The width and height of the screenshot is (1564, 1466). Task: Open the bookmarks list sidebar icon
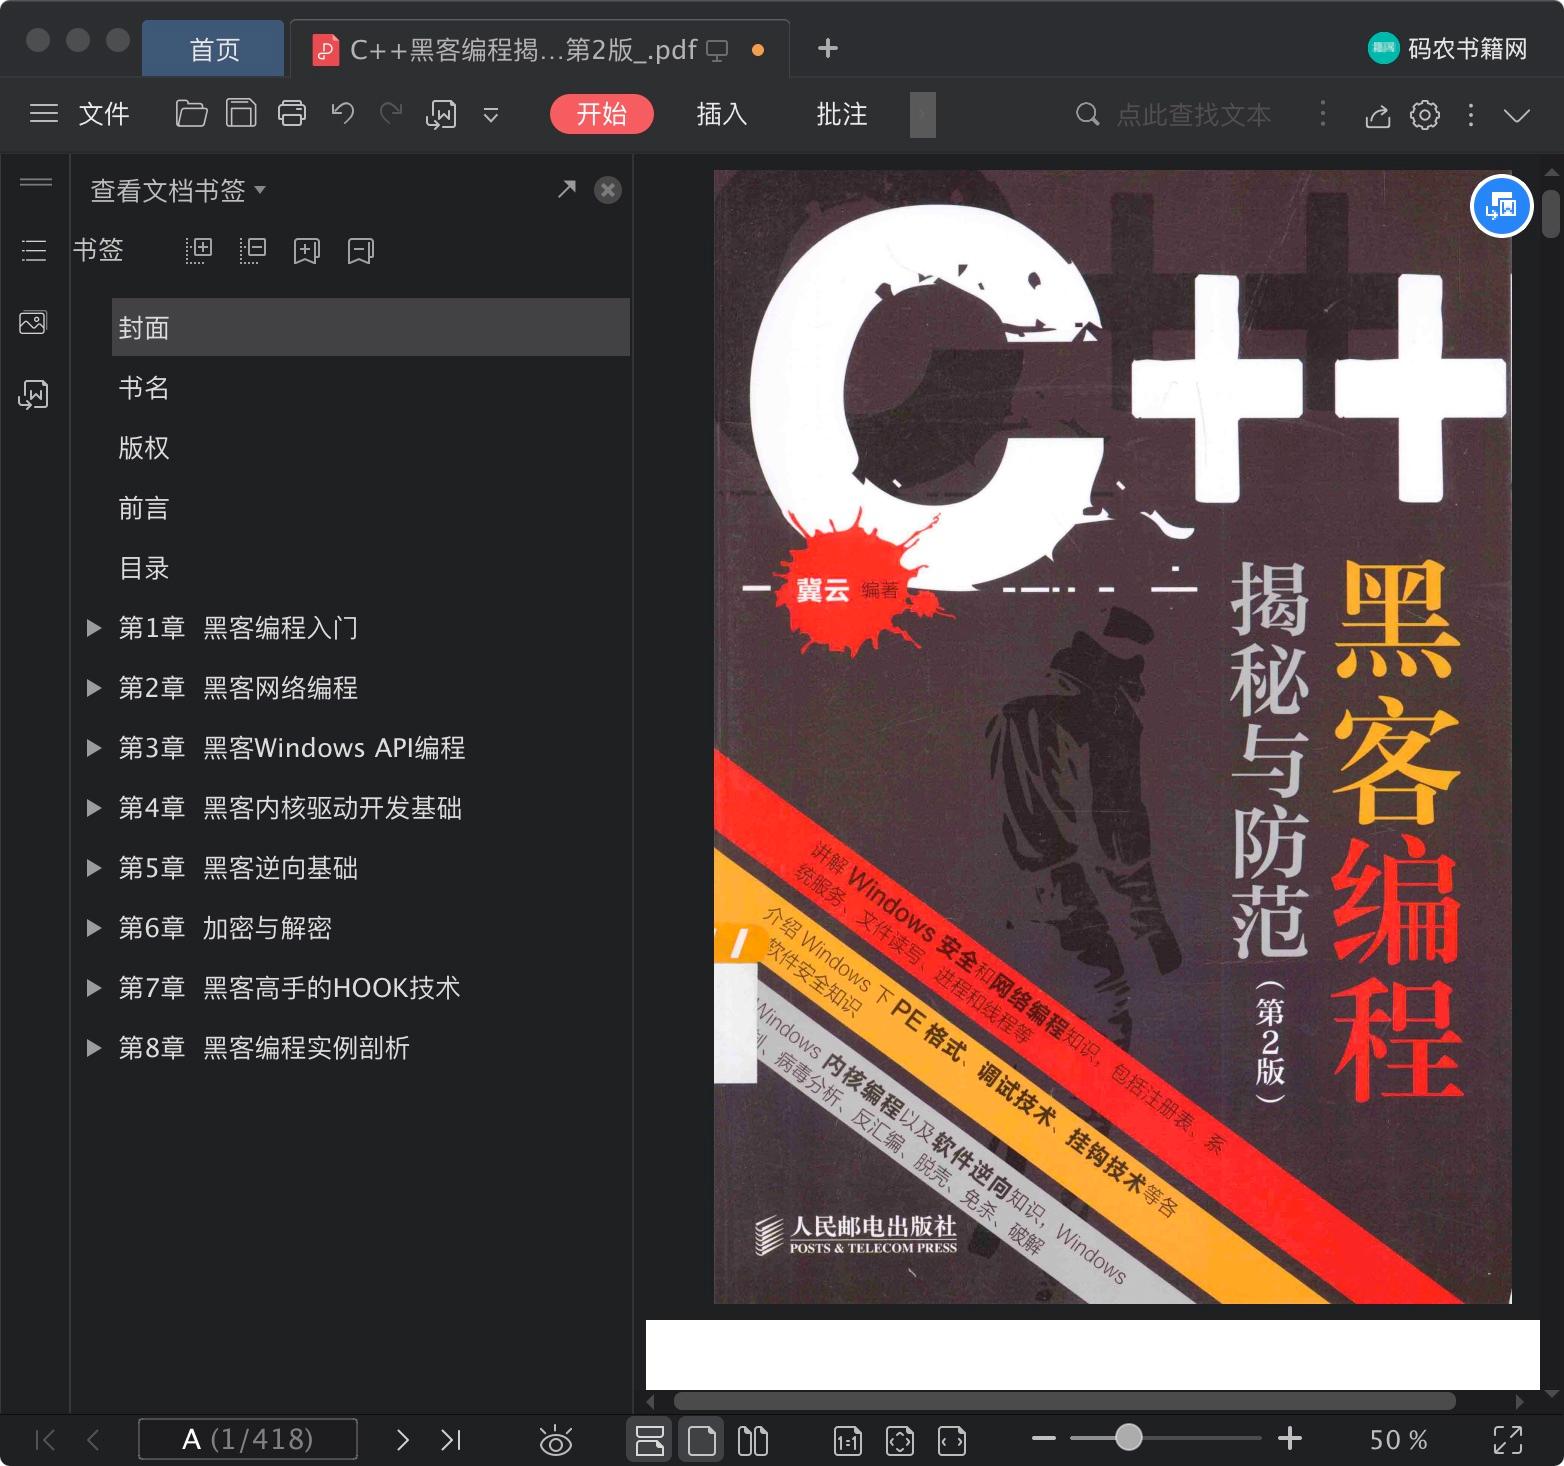click(34, 250)
